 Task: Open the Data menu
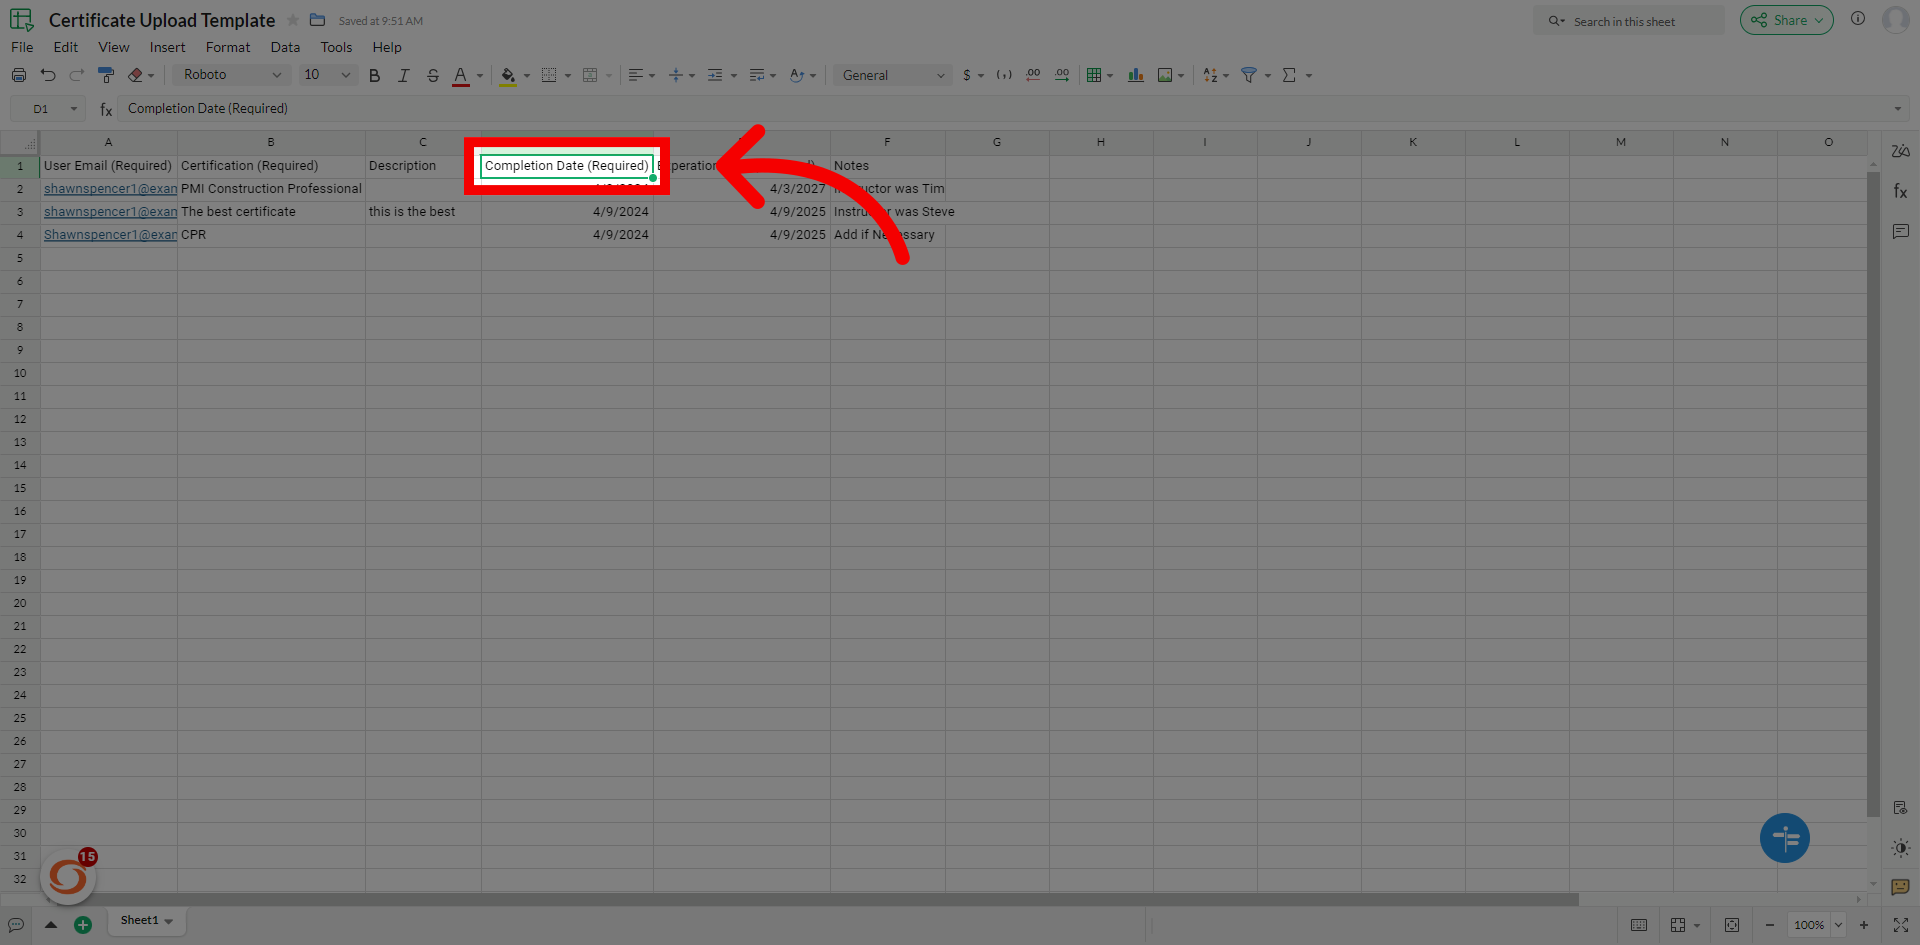point(285,47)
